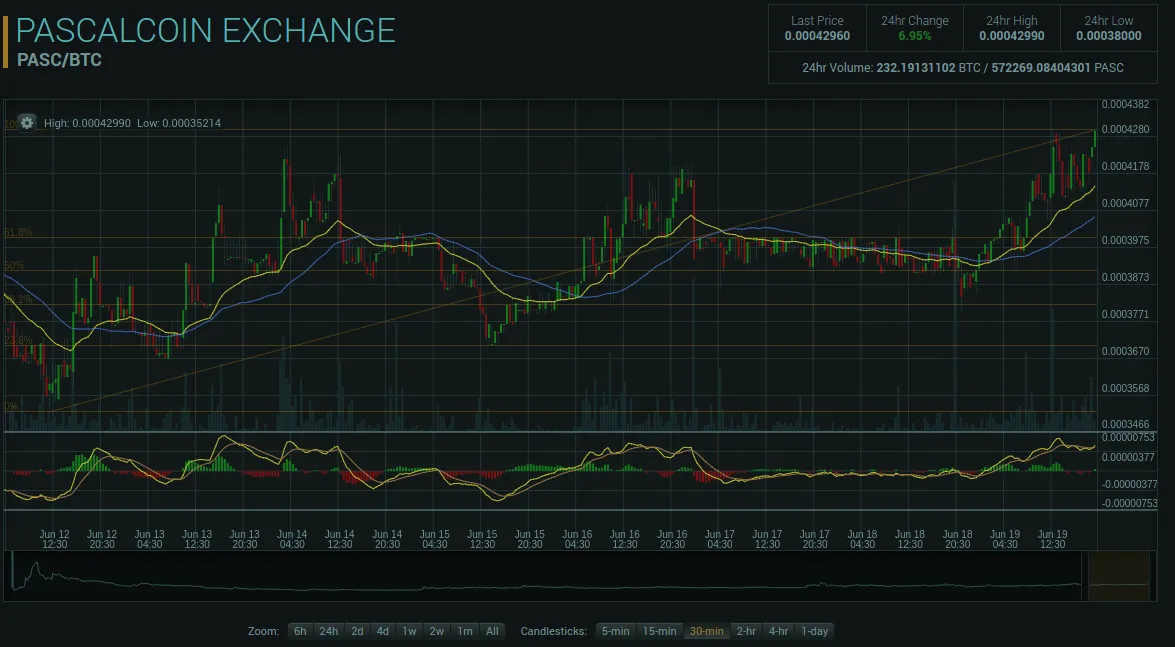Set zoom to 2d

click(x=357, y=631)
